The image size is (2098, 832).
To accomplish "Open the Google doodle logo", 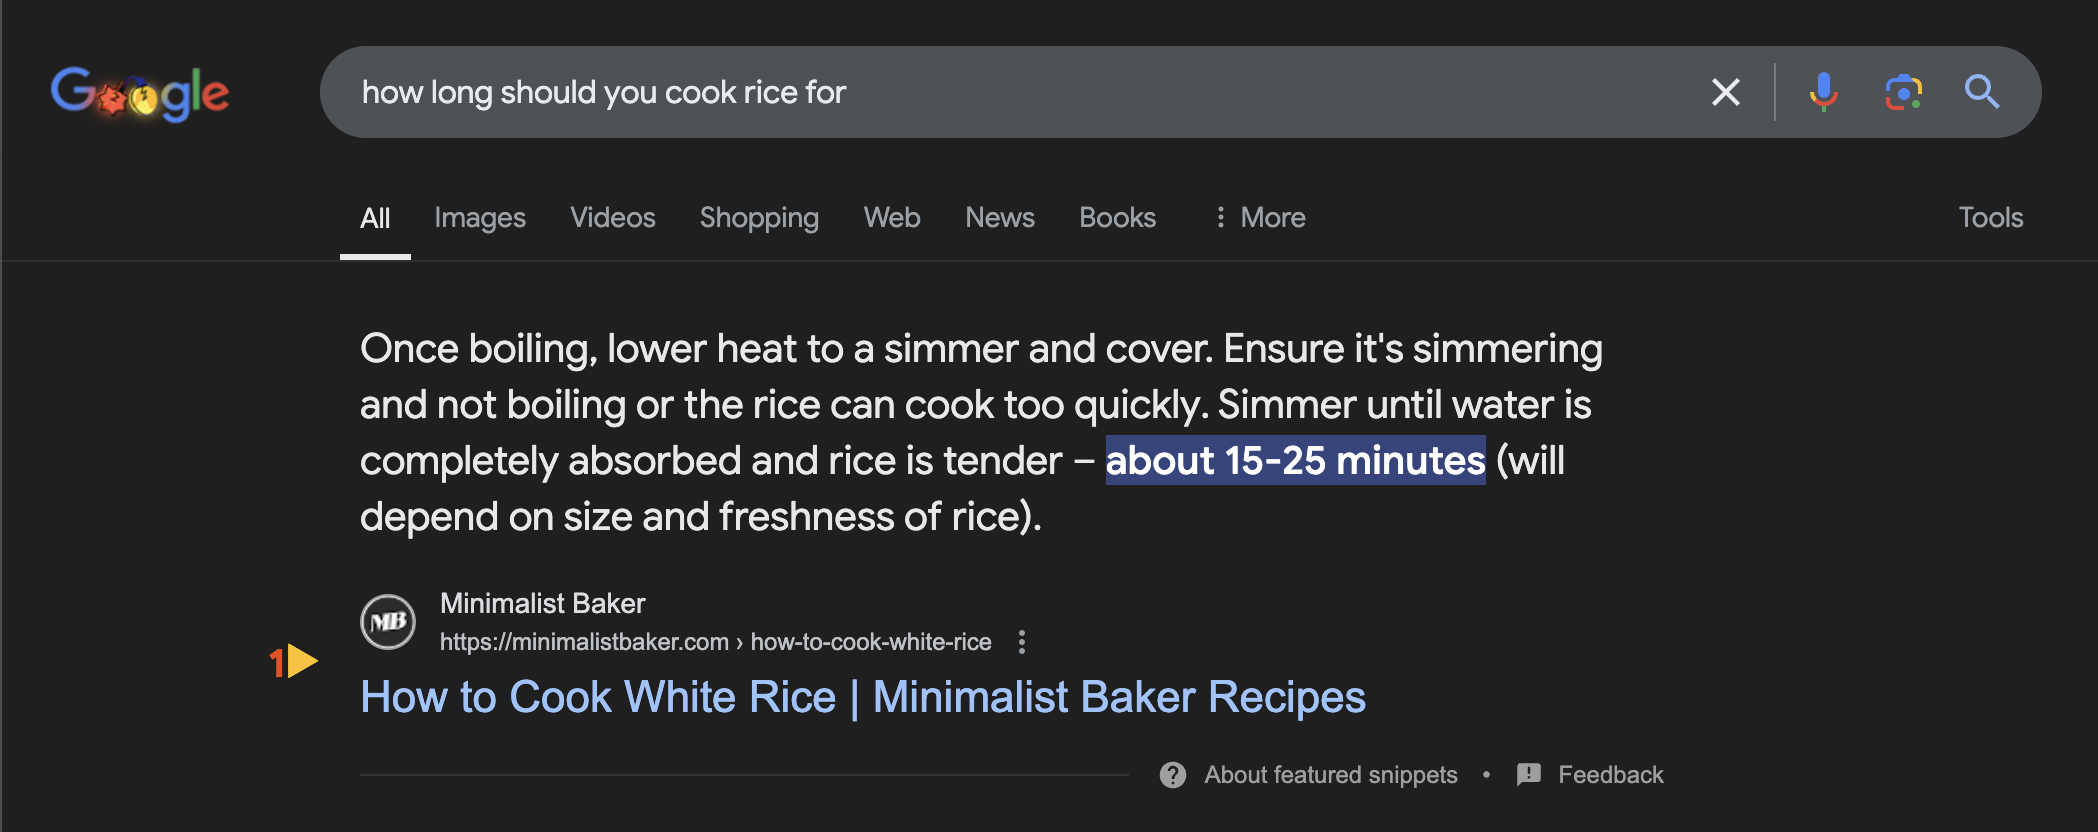I will click(x=140, y=93).
